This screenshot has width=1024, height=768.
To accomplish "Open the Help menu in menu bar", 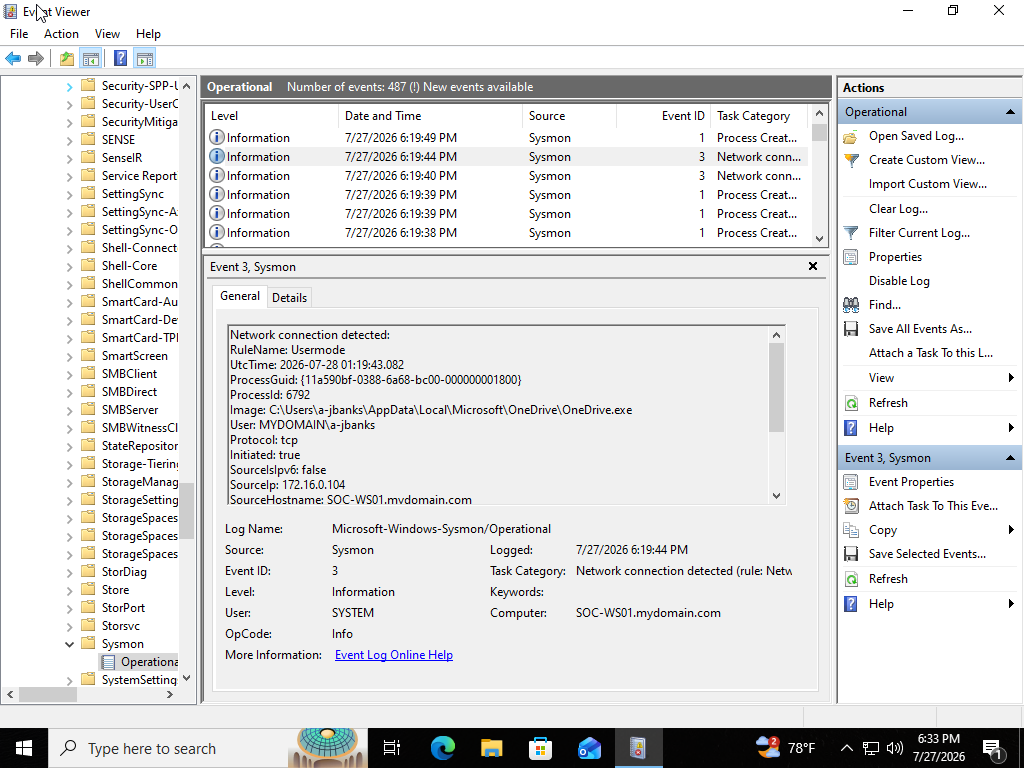I will point(148,34).
